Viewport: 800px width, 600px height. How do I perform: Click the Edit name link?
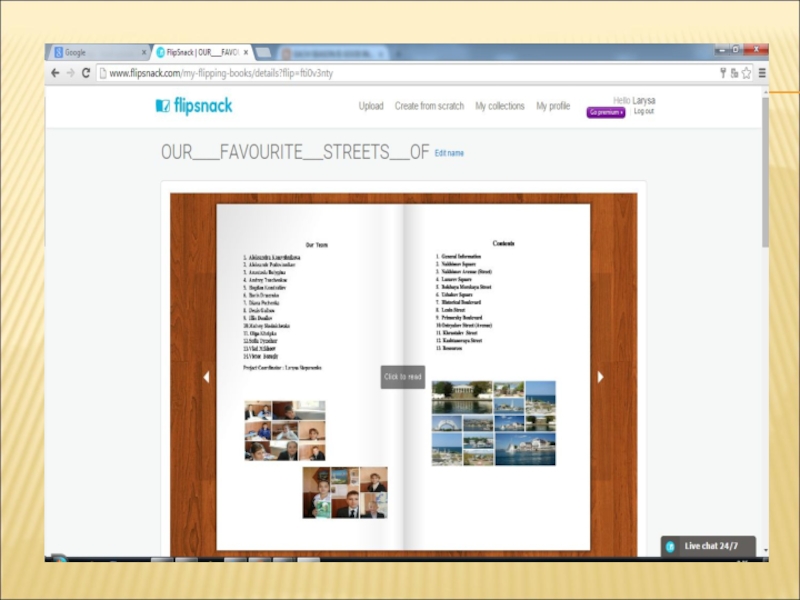coord(449,153)
